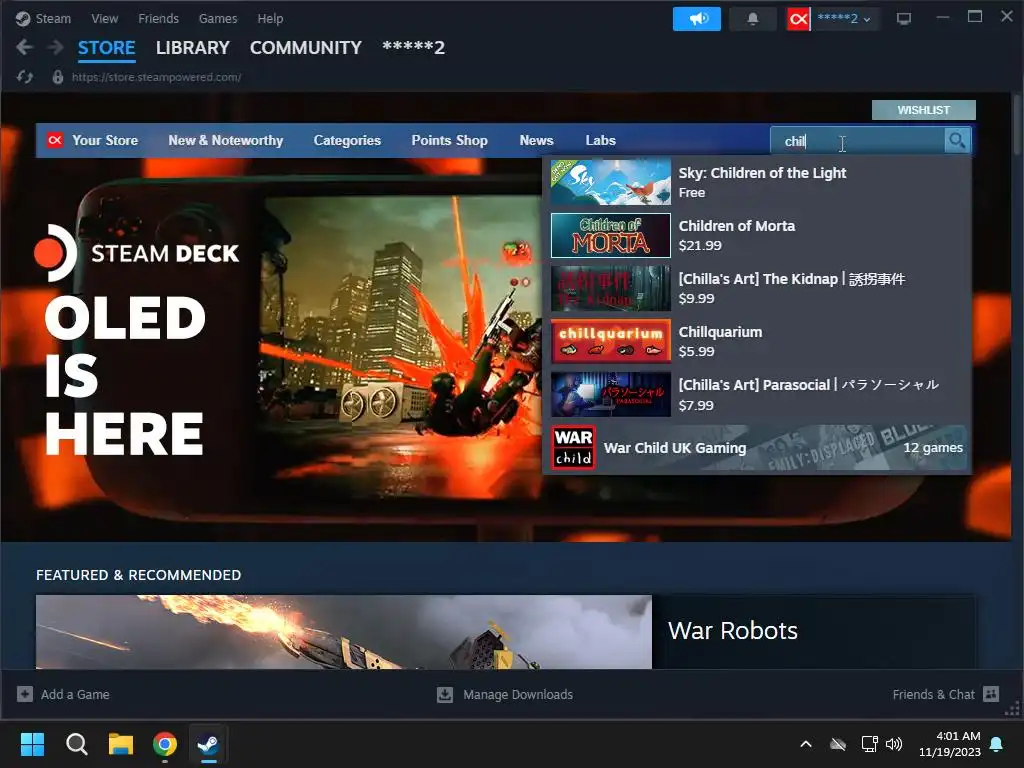This screenshot has width=1024, height=768.
Task: Click the Children of Morta thumbnail
Action: (611, 236)
